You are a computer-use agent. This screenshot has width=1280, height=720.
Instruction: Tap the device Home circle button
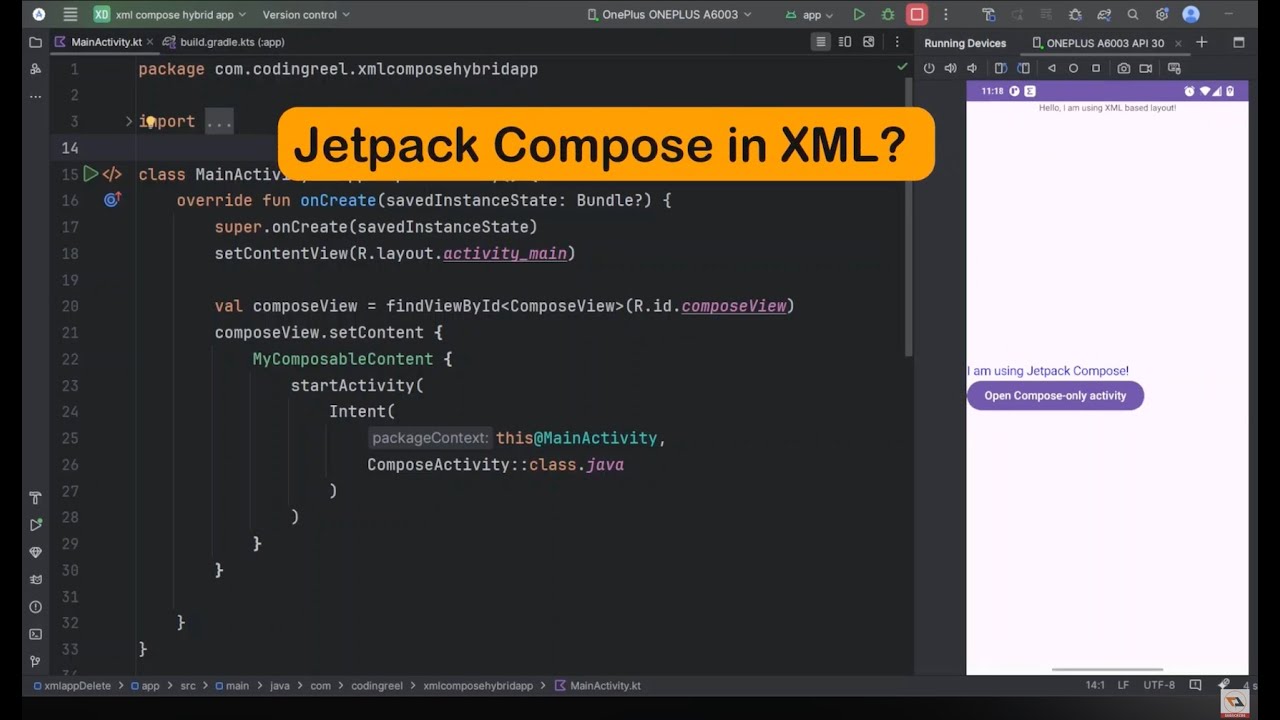pyautogui.click(x=1074, y=68)
